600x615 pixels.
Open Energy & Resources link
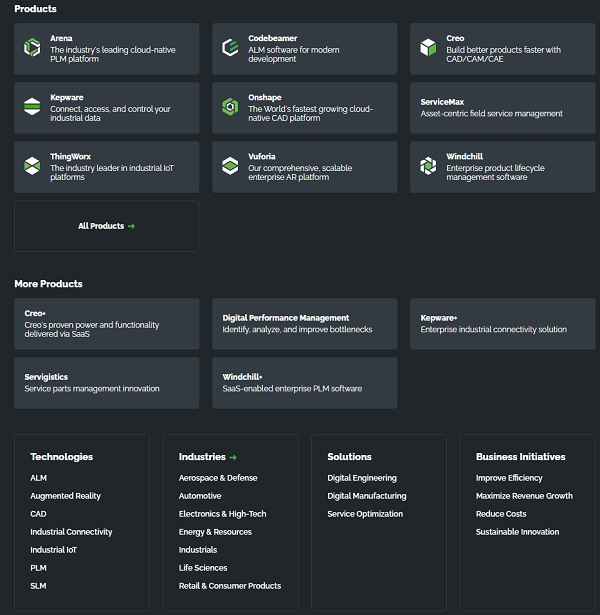tap(215, 532)
